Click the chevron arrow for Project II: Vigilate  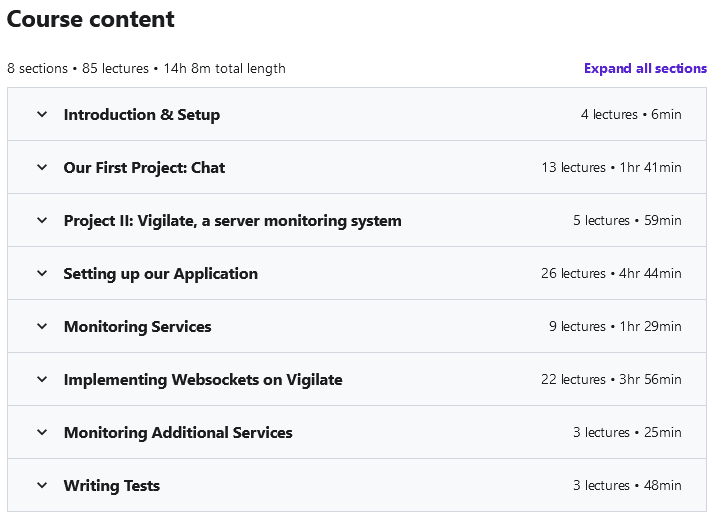tap(42, 221)
